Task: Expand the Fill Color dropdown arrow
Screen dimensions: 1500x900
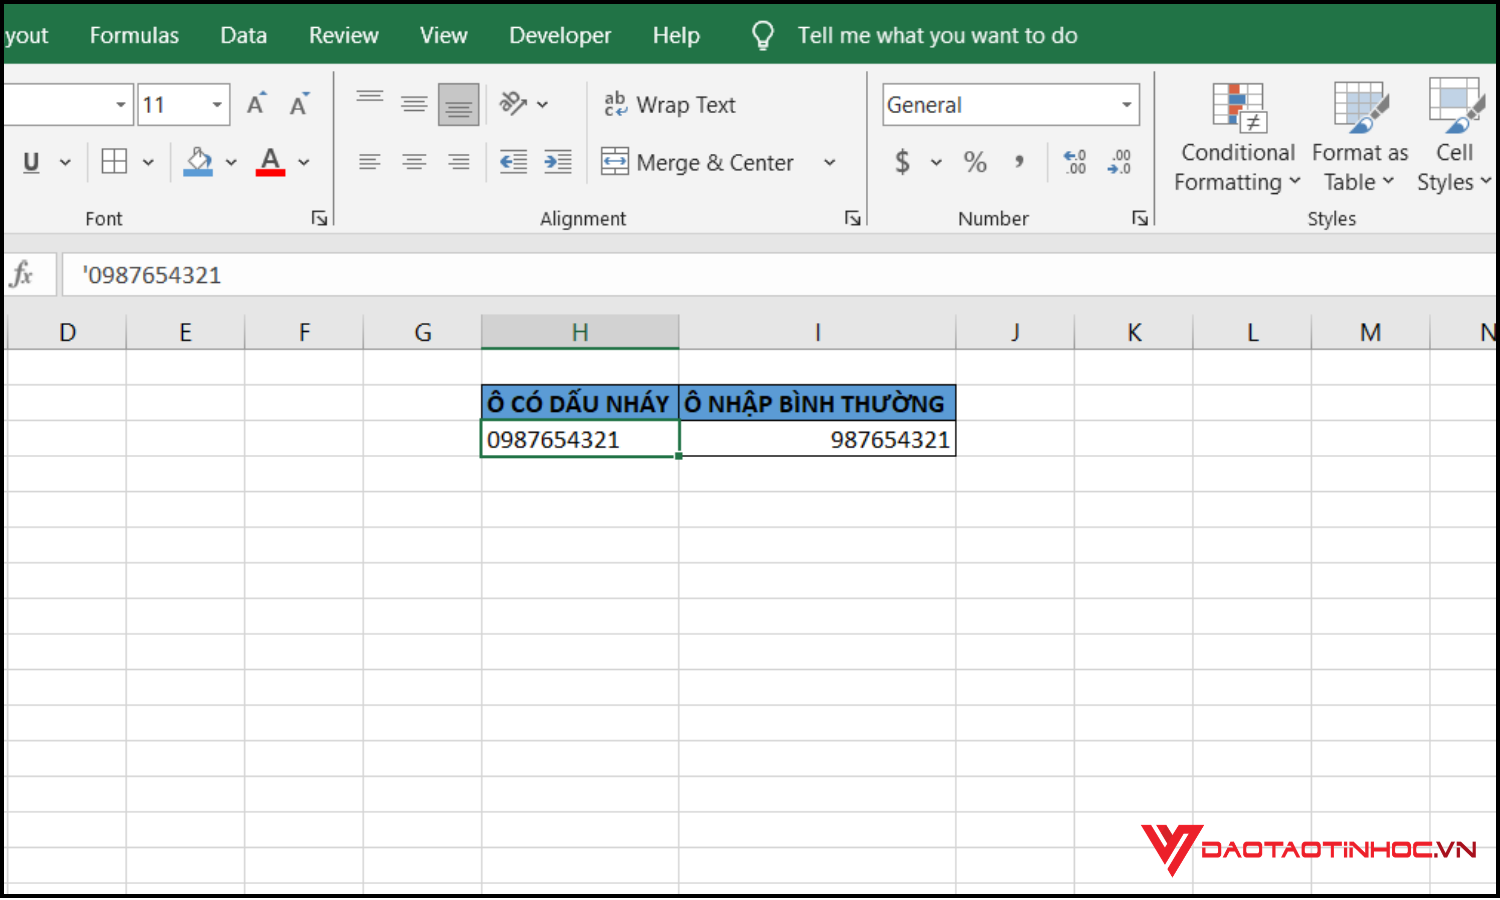Action: click(x=231, y=162)
